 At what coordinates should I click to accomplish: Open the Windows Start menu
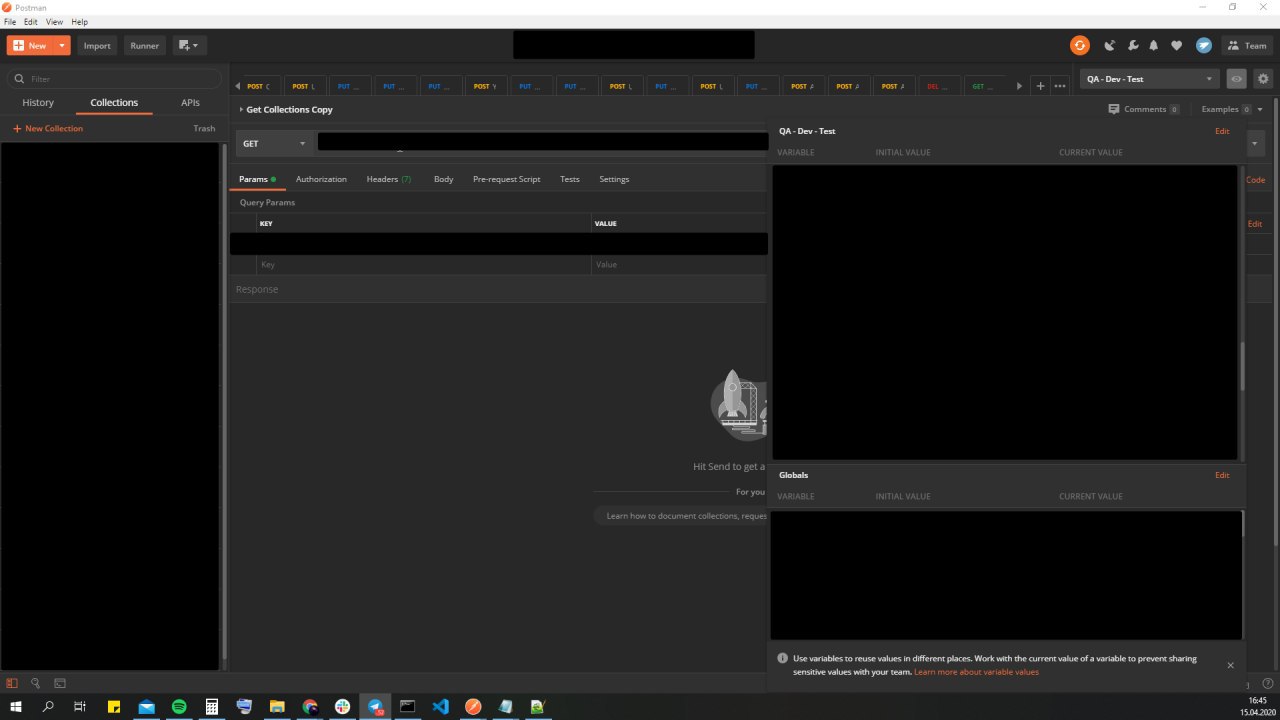[16, 706]
